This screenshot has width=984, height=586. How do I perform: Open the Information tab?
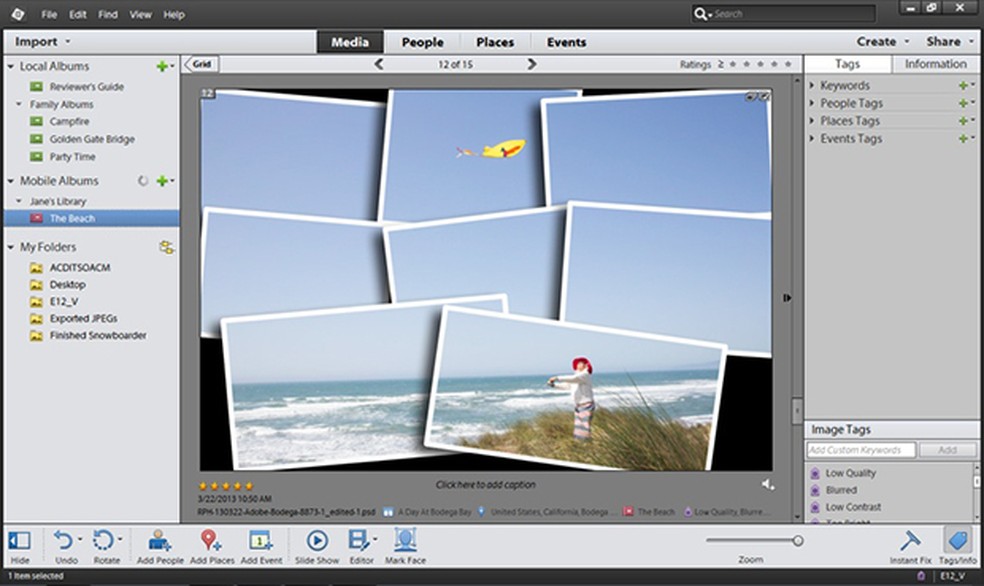(934, 63)
